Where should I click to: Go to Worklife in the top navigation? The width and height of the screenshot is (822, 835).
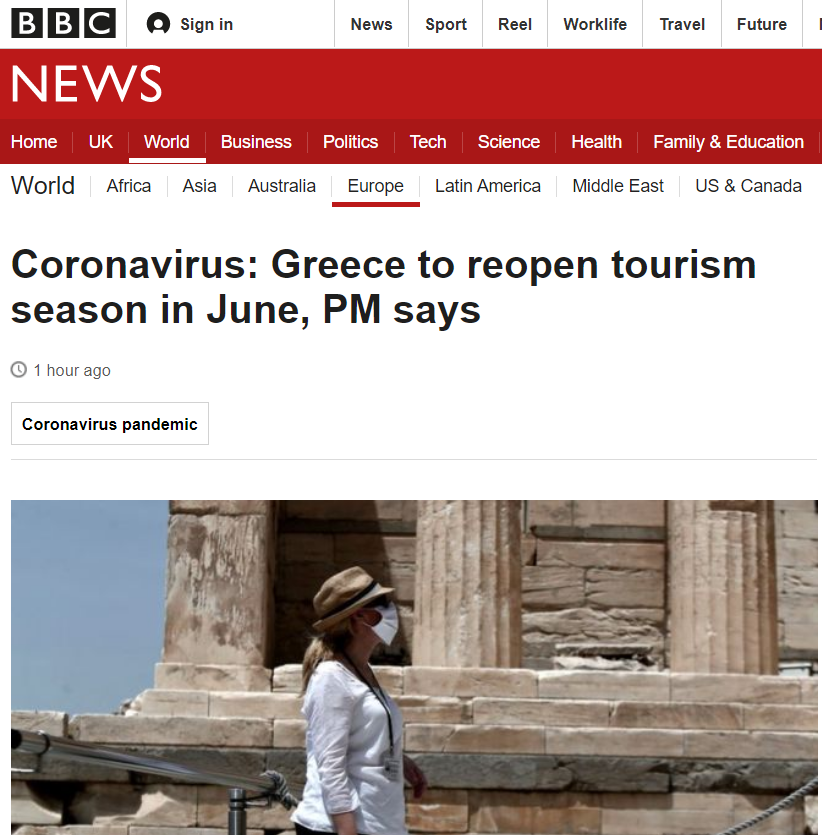tap(595, 24)
